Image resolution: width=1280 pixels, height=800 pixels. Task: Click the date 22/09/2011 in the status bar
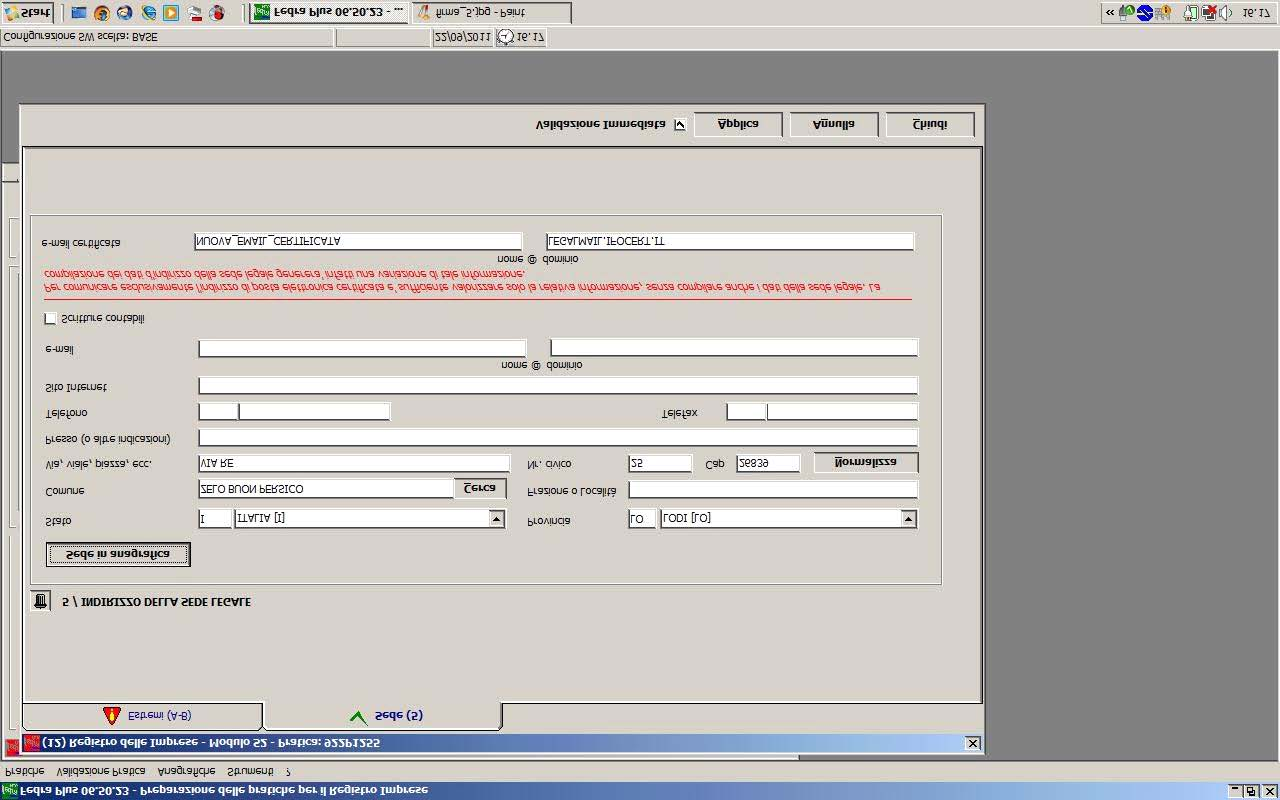click(462, 37)
